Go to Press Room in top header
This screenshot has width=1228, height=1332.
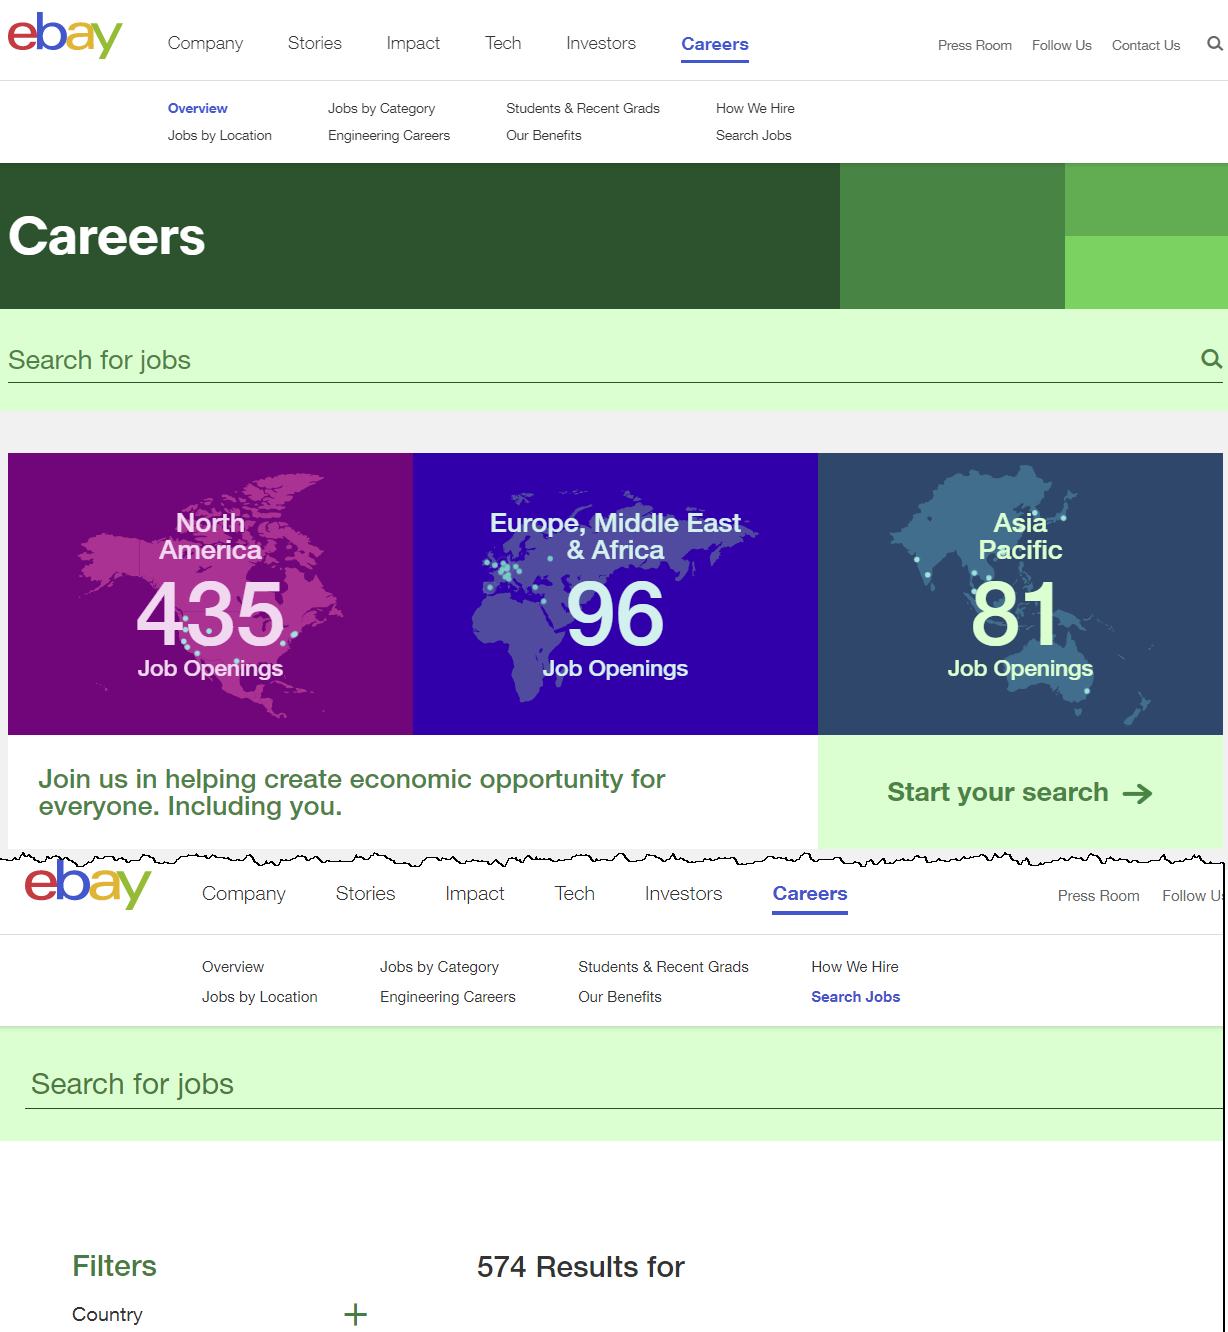pyautogui.click(x=975, y=45)
